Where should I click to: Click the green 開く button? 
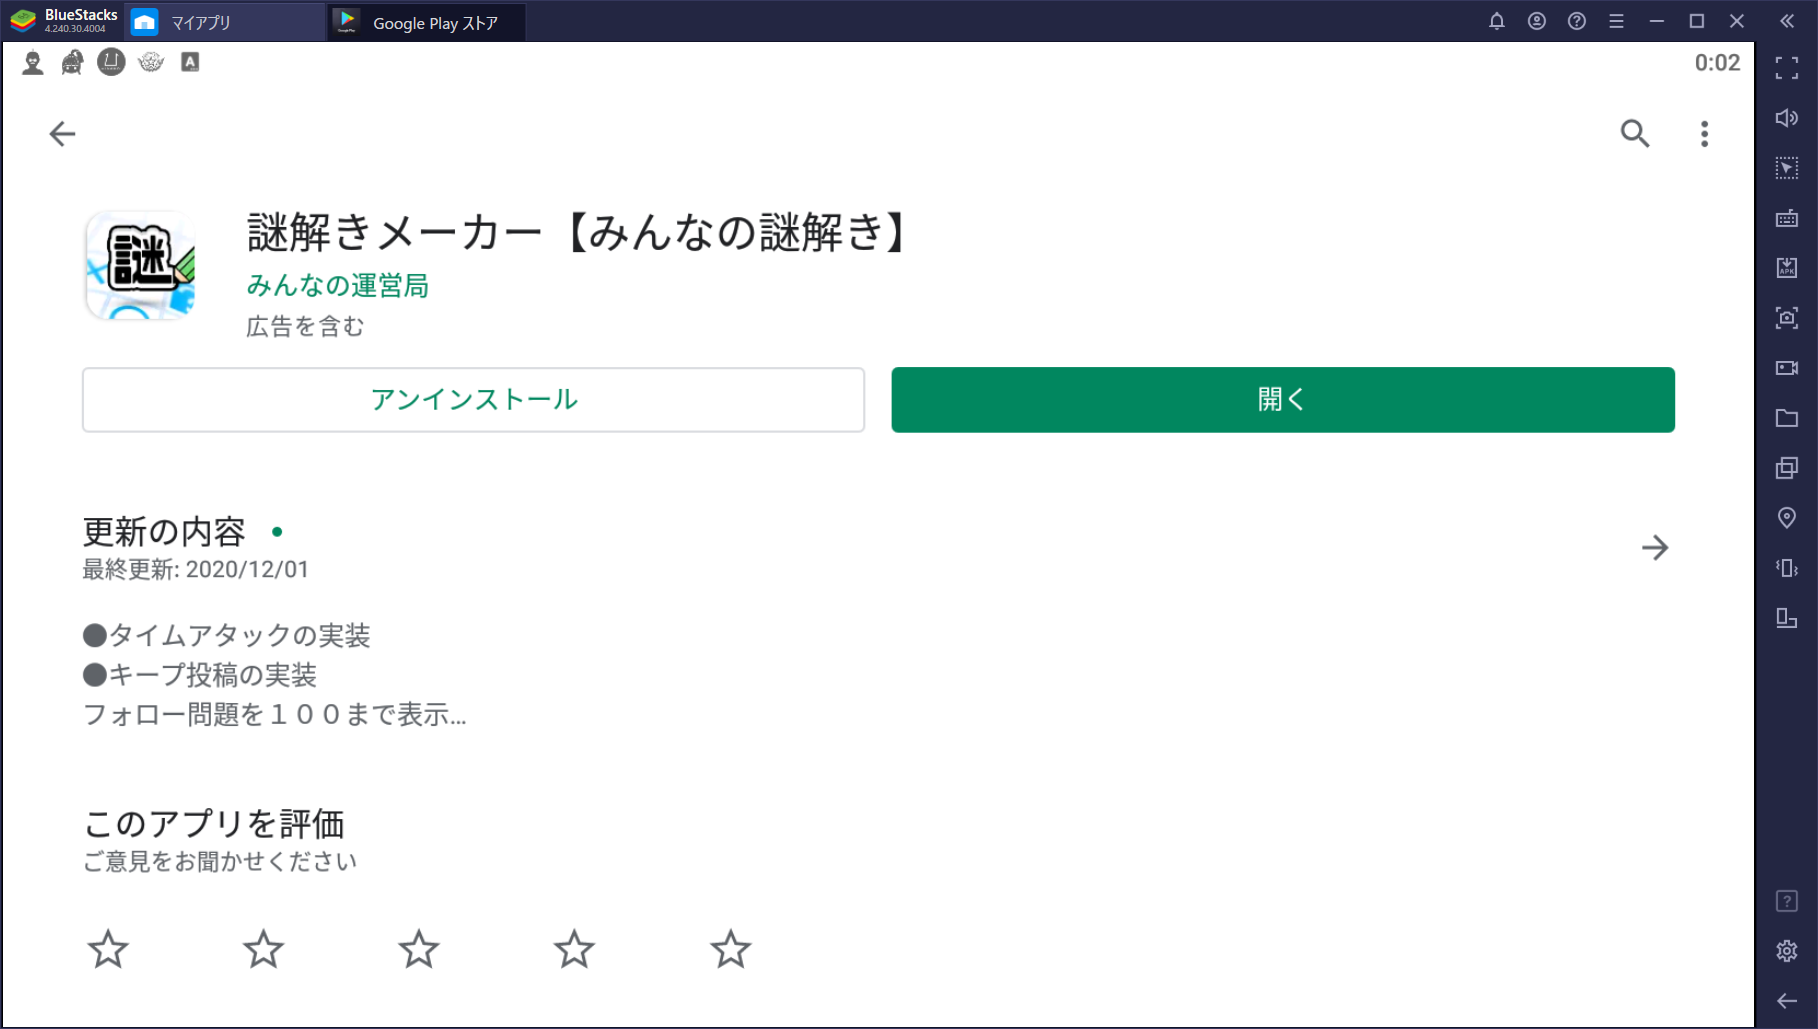click(x=1283, y=400)
